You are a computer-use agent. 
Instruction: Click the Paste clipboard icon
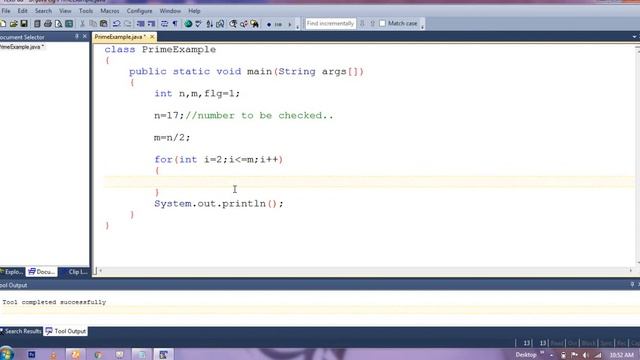tap(103, 24)
